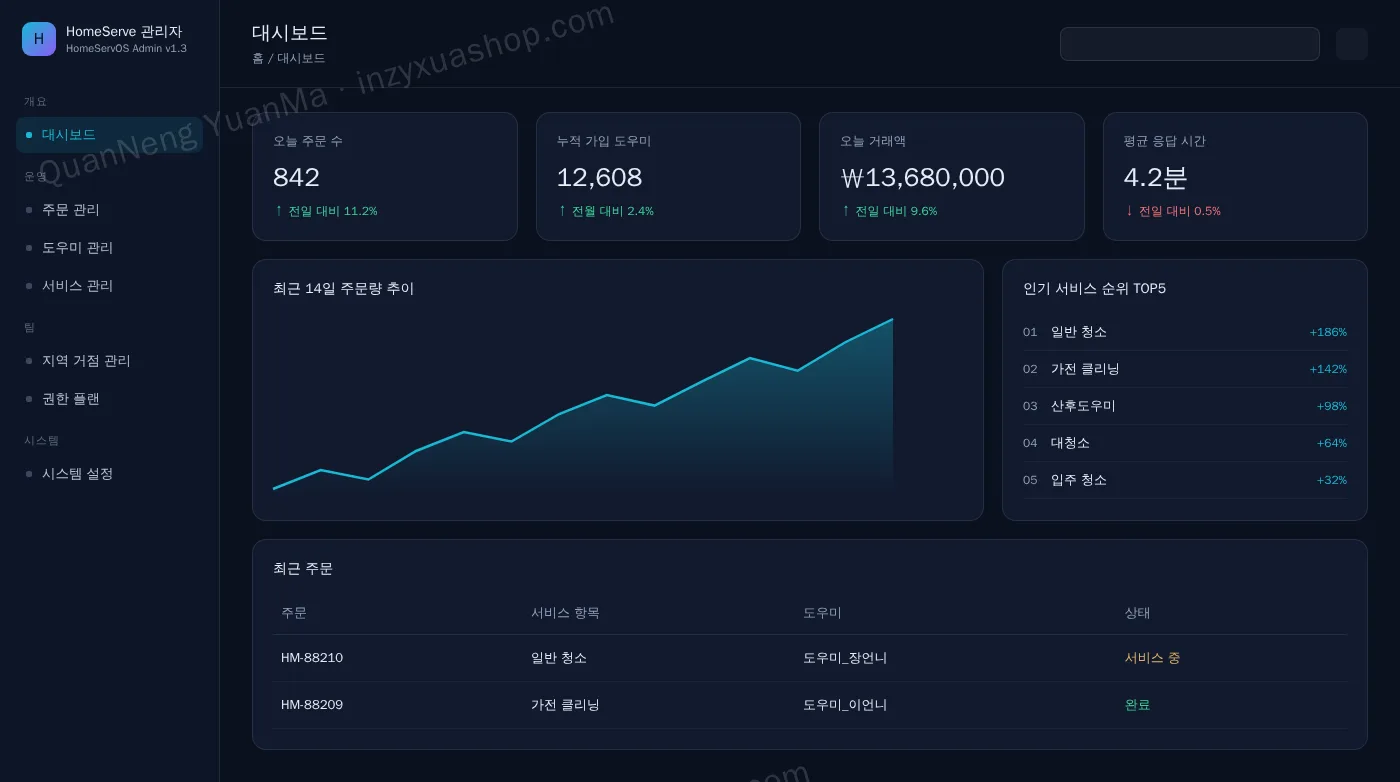Select 산후도우미 ranking row
The width and height of the screenshot is (1400, 782).
(1185, 406)
